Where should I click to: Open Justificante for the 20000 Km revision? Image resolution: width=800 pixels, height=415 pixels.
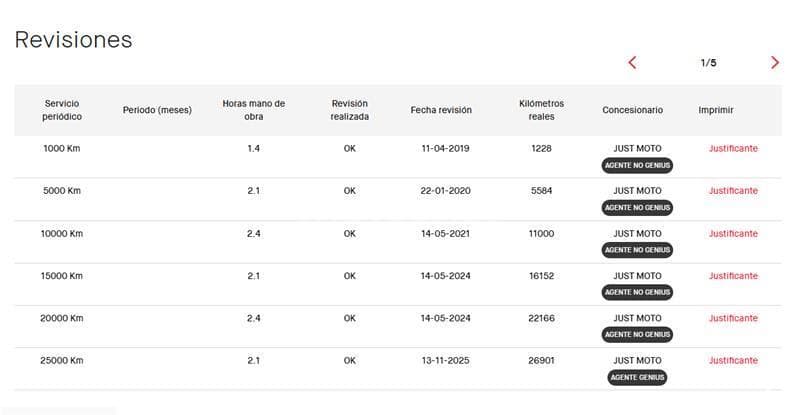click(733, 318)
